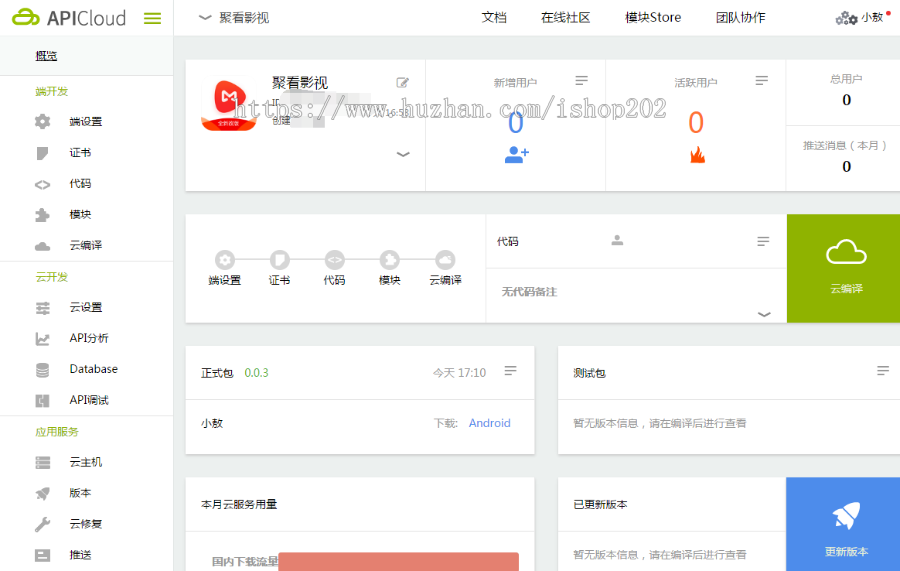Click the edit icon beside app name 聚看影视
The height and width of the screenshot is (571, 900).
point(402,83)
